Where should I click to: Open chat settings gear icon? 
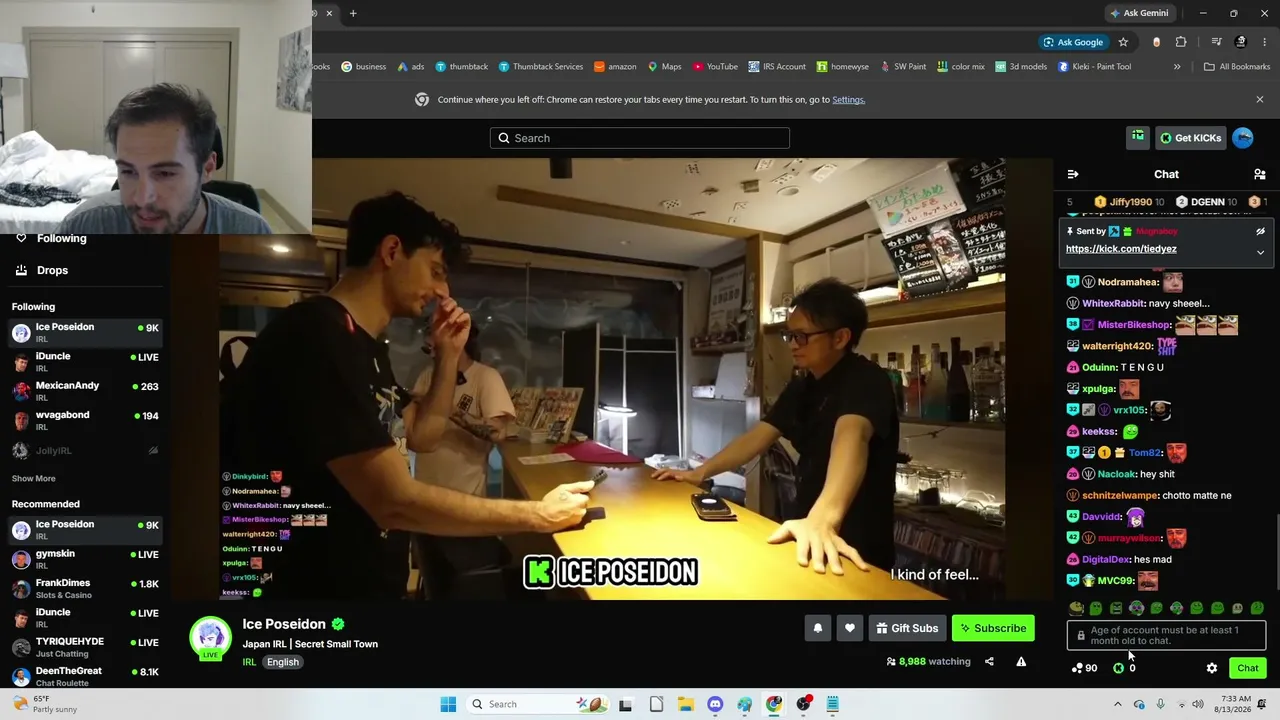1212,668
